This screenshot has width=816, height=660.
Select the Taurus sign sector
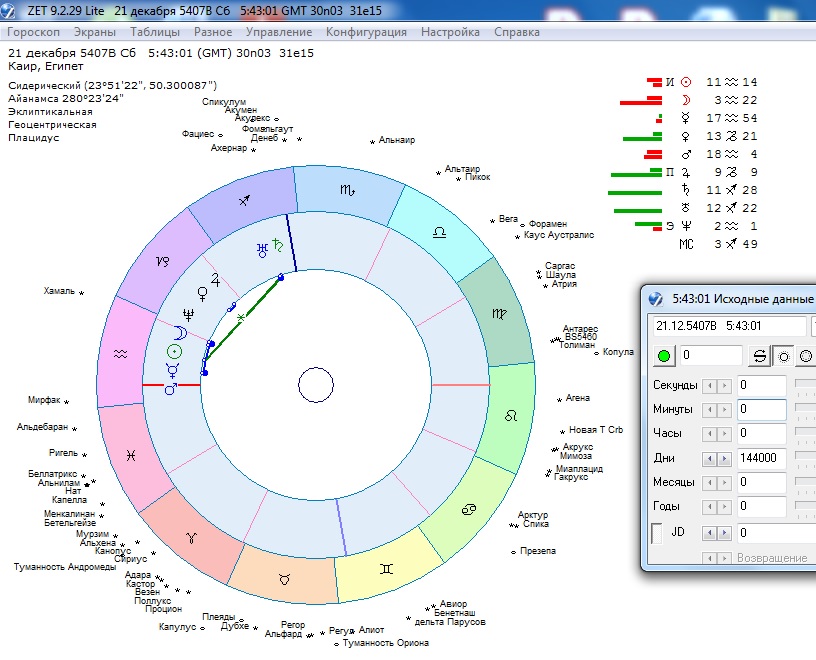284,579
